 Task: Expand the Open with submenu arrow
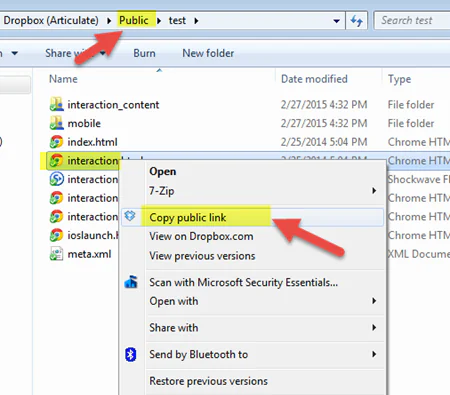(374, 301)
